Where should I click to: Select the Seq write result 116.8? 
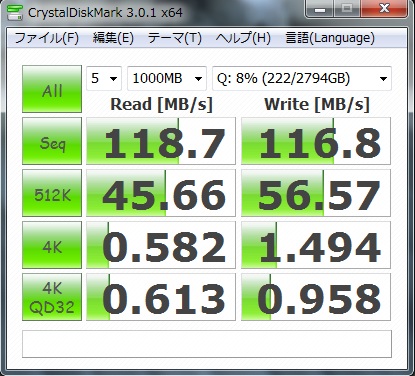(x=316, y=141)
